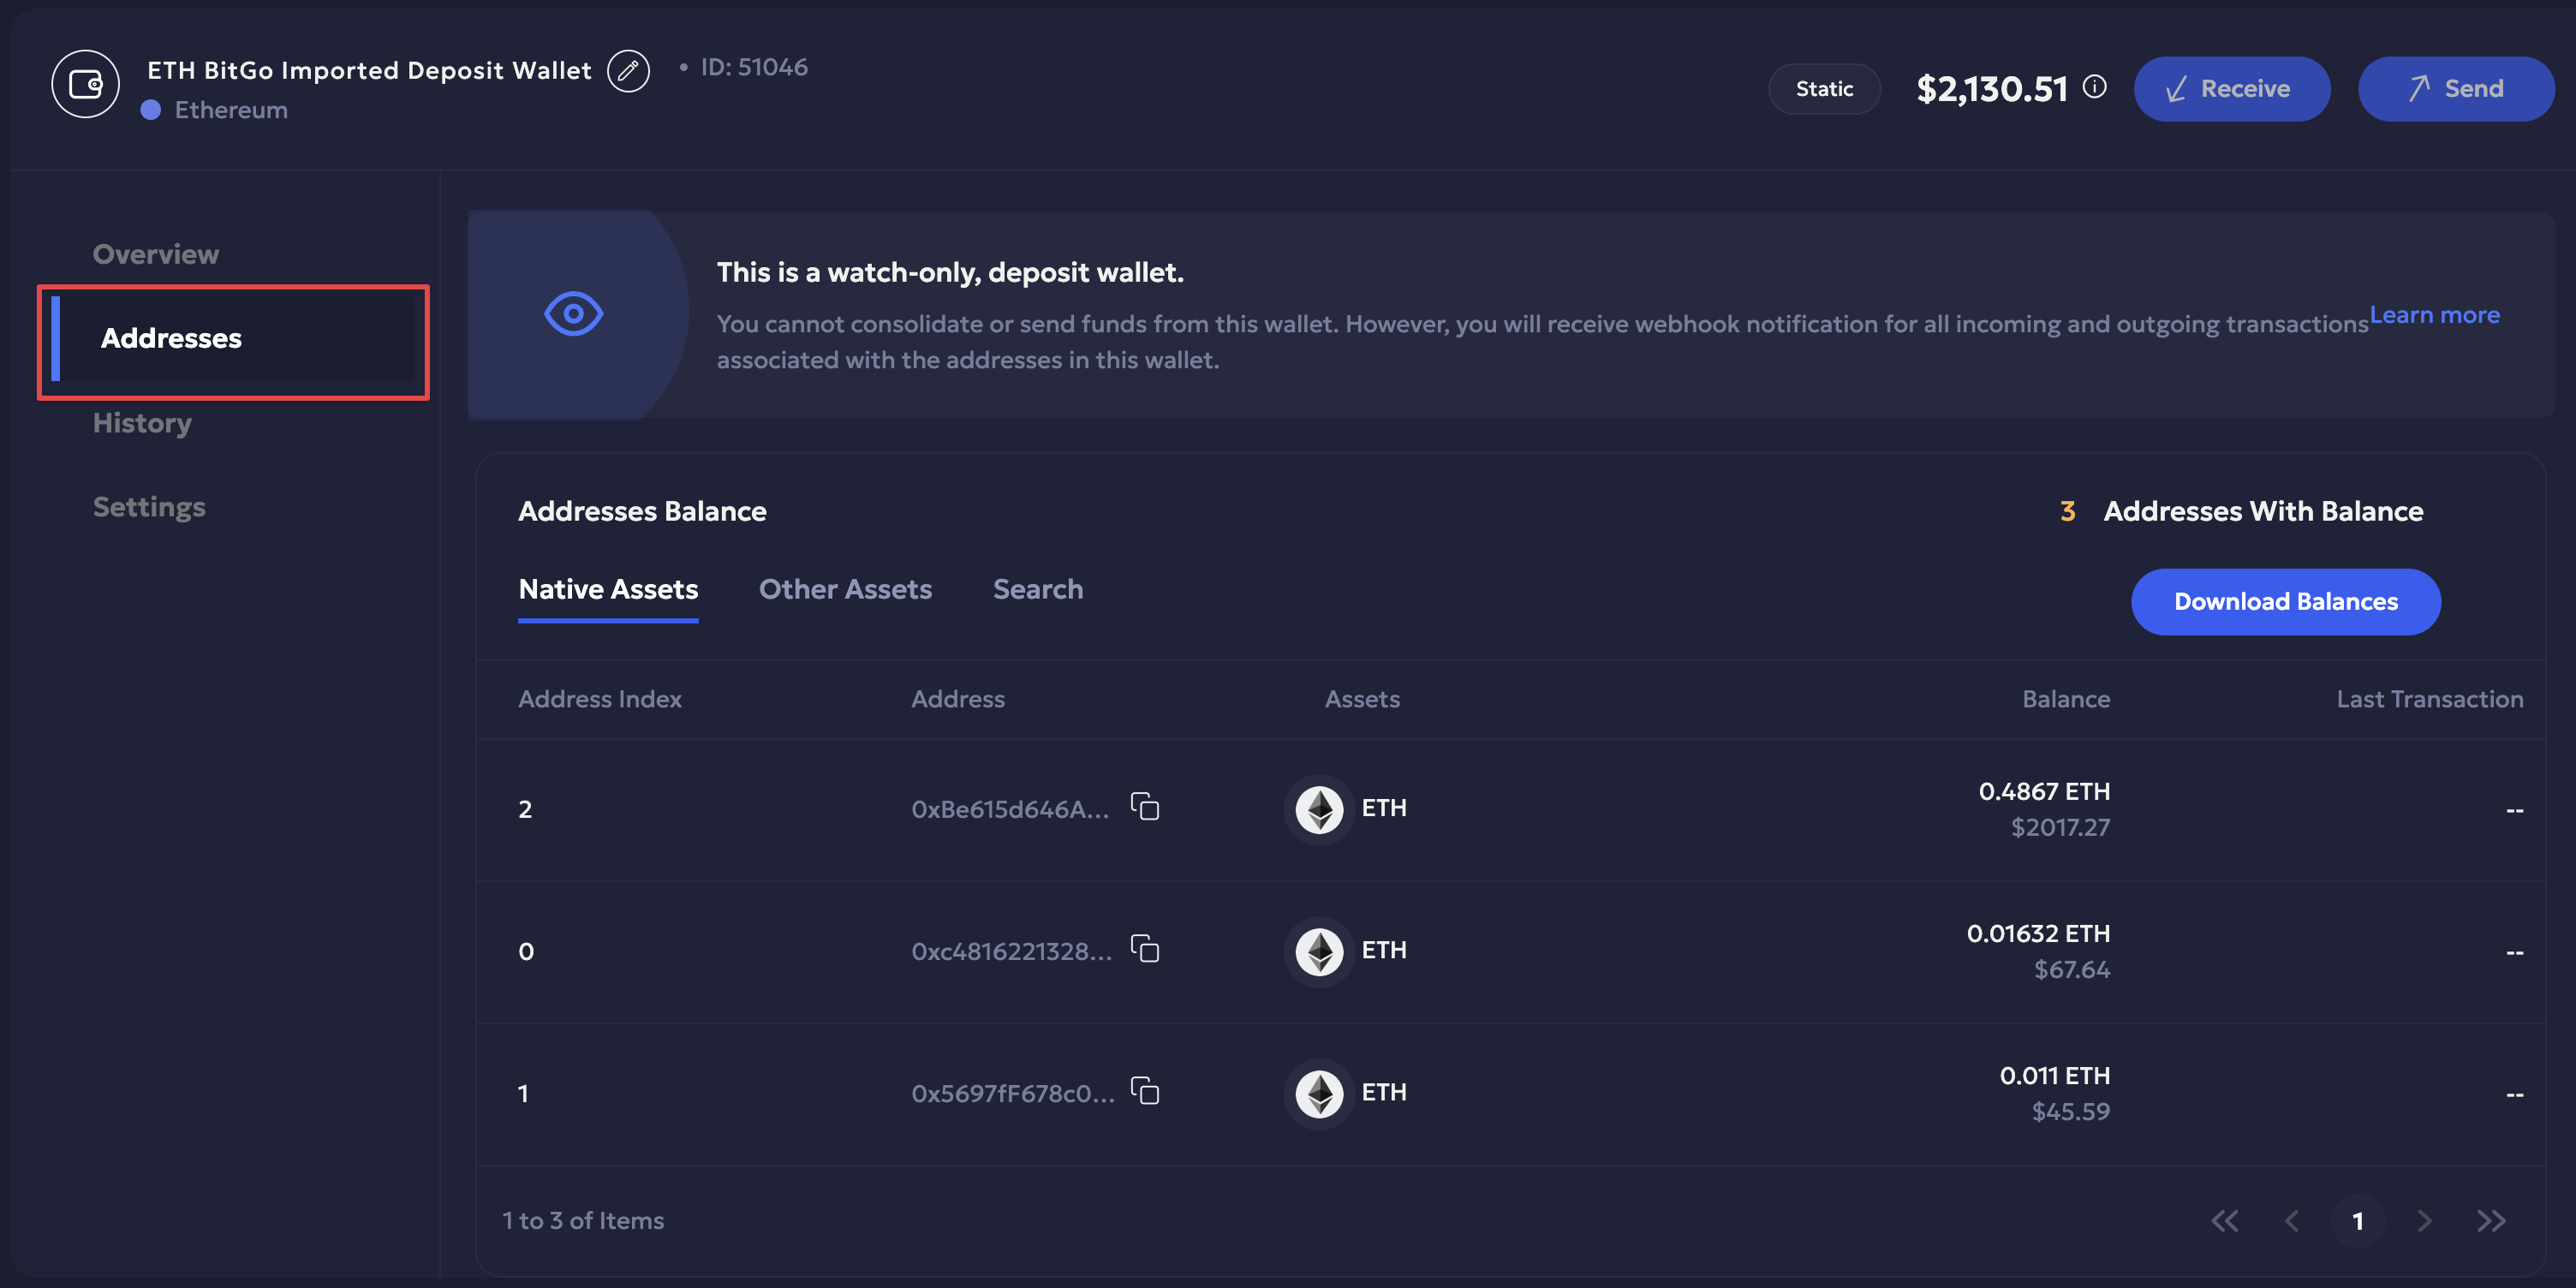Open the Search tab

[x=1037, y=589]
